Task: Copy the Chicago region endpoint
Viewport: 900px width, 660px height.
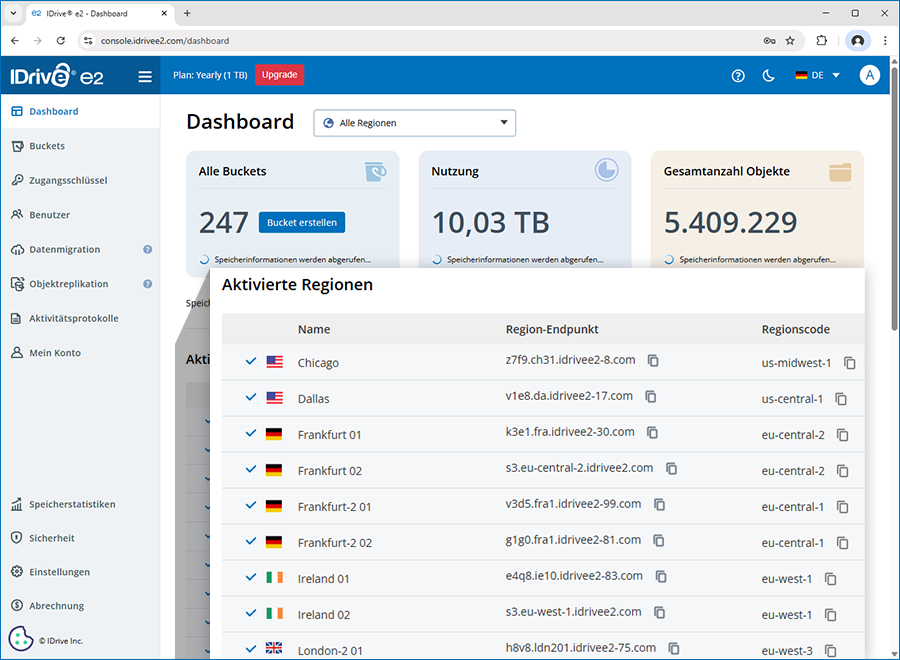Action: [653, 360]
